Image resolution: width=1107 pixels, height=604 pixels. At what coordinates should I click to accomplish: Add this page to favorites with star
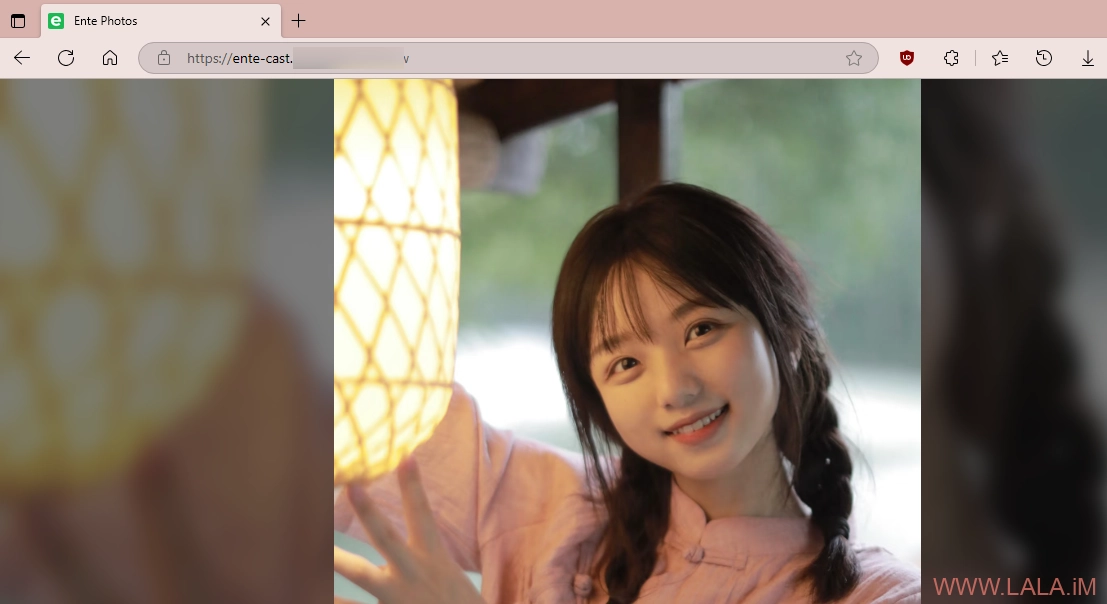(853, 58)
